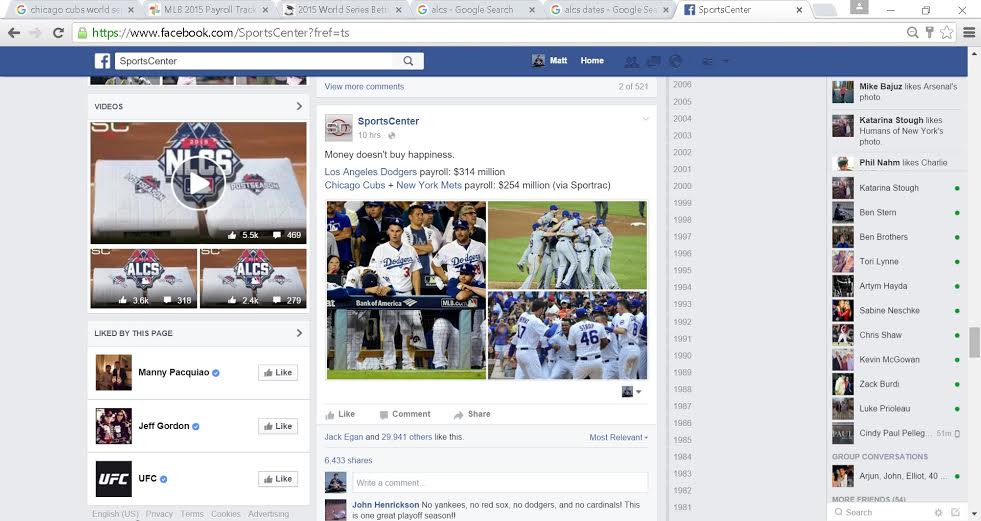Viewport: 981px width, 521px height.
Task: Open chat with Cindy Paul Pelleg
Action: (897, 433)
